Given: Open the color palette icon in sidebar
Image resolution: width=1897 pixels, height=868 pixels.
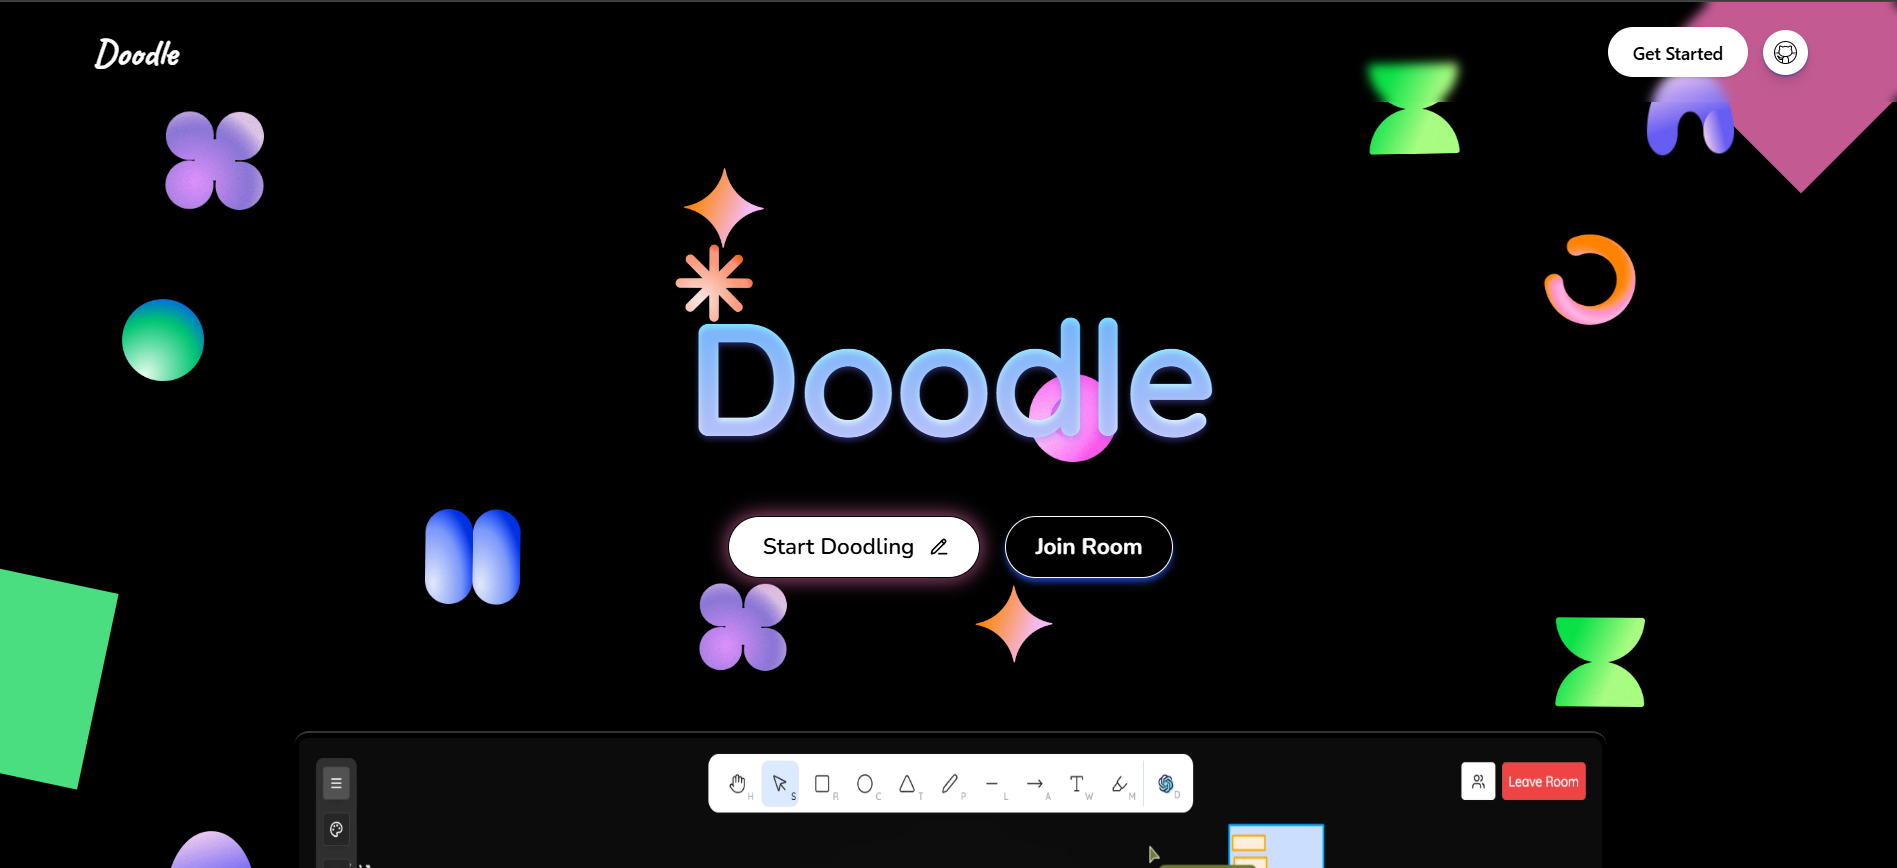Looking at the screenshot, I should click(336, 829).
